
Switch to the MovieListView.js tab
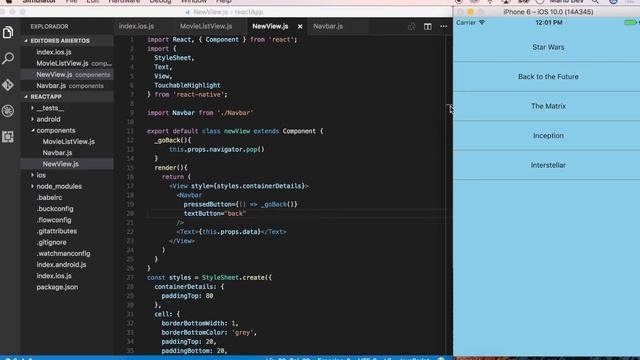click(x=206, y=26)
